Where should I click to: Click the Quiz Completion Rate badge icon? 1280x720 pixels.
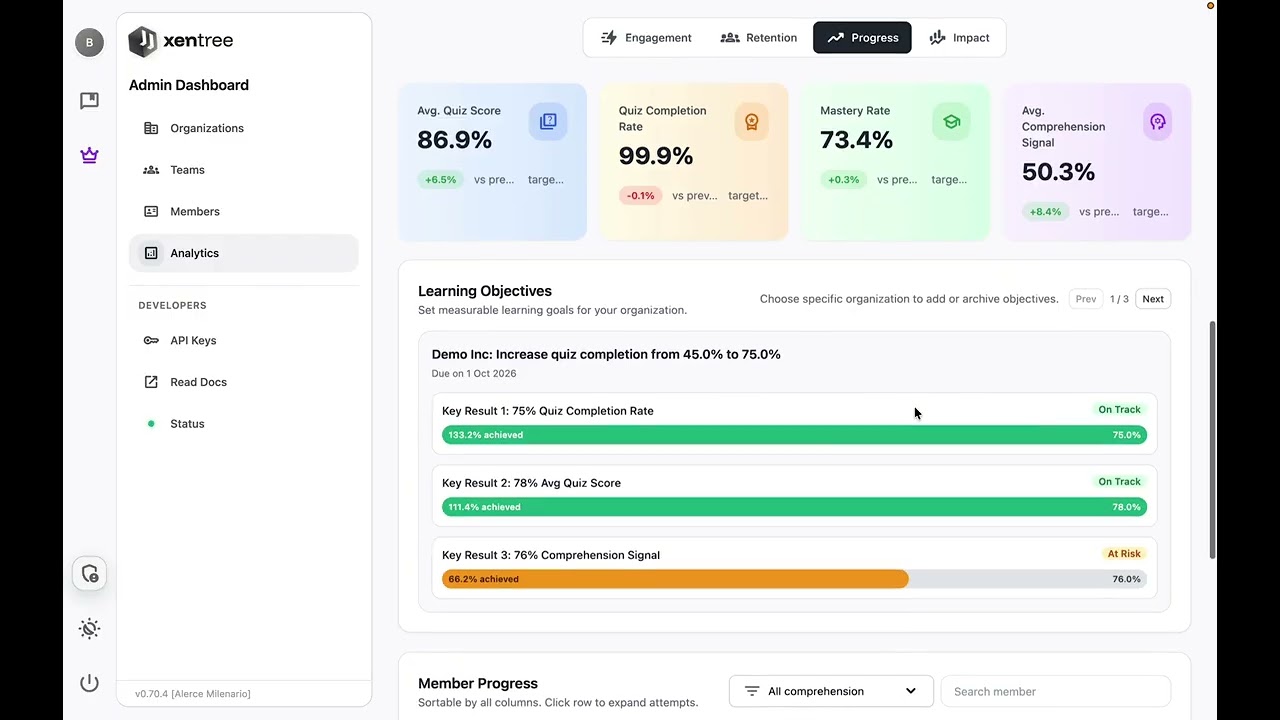pos(751,121)
